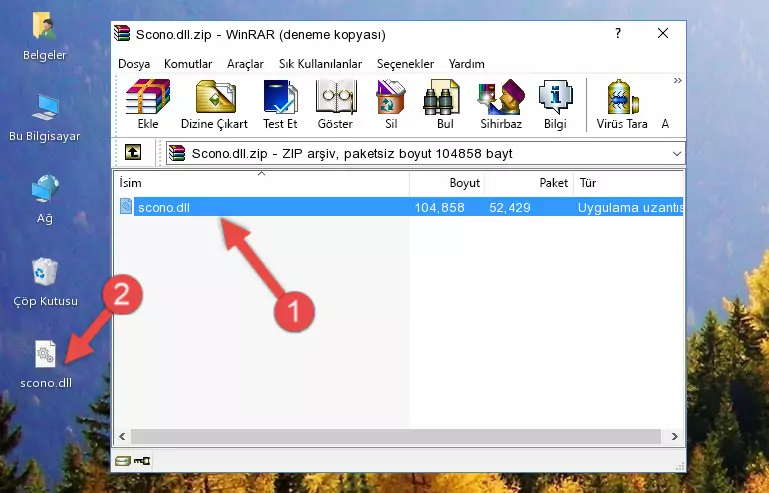Go up one folder level
769x493 pixels.
(x=133, y=153)
